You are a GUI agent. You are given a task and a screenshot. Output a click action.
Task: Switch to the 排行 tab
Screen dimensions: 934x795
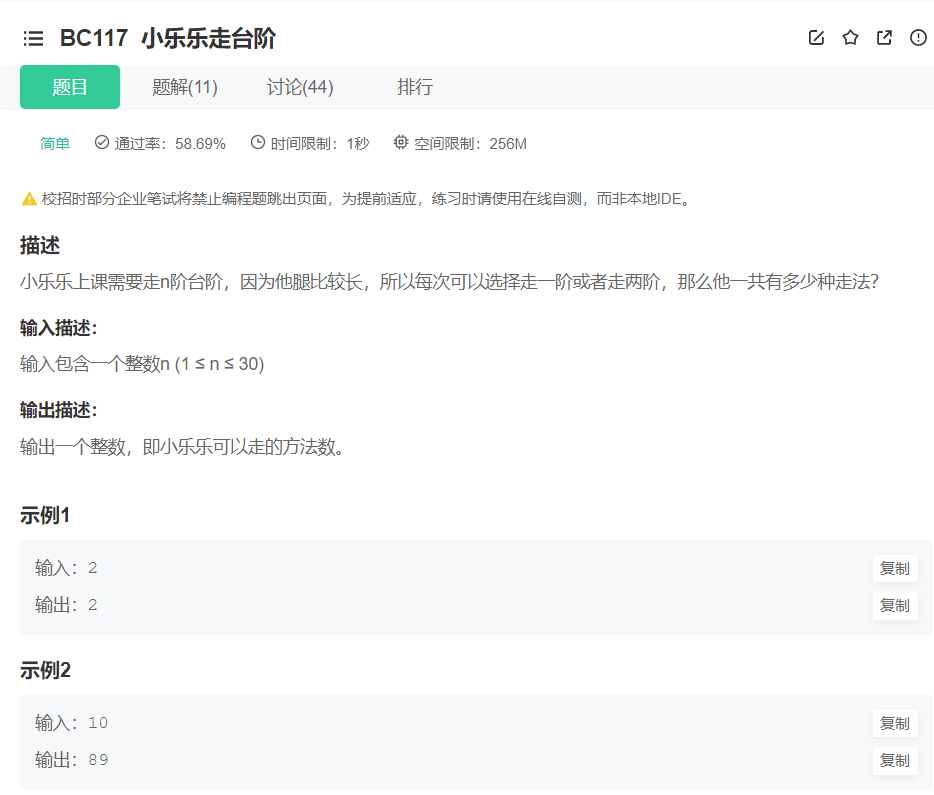point(416,87)
